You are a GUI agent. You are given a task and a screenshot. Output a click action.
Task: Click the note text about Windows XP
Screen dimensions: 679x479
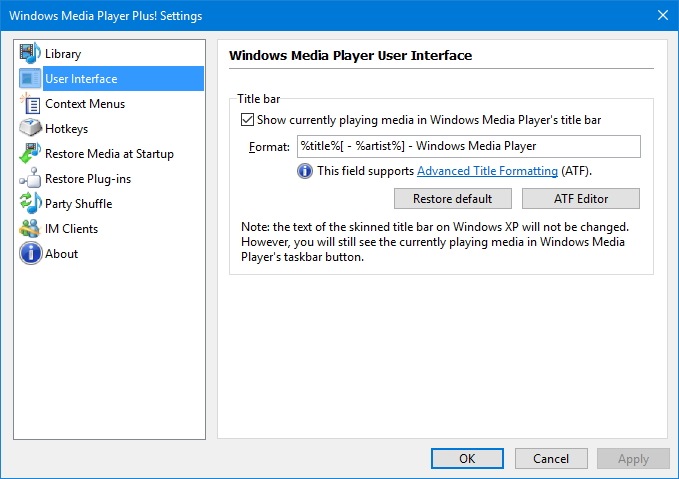coord(435,242)
